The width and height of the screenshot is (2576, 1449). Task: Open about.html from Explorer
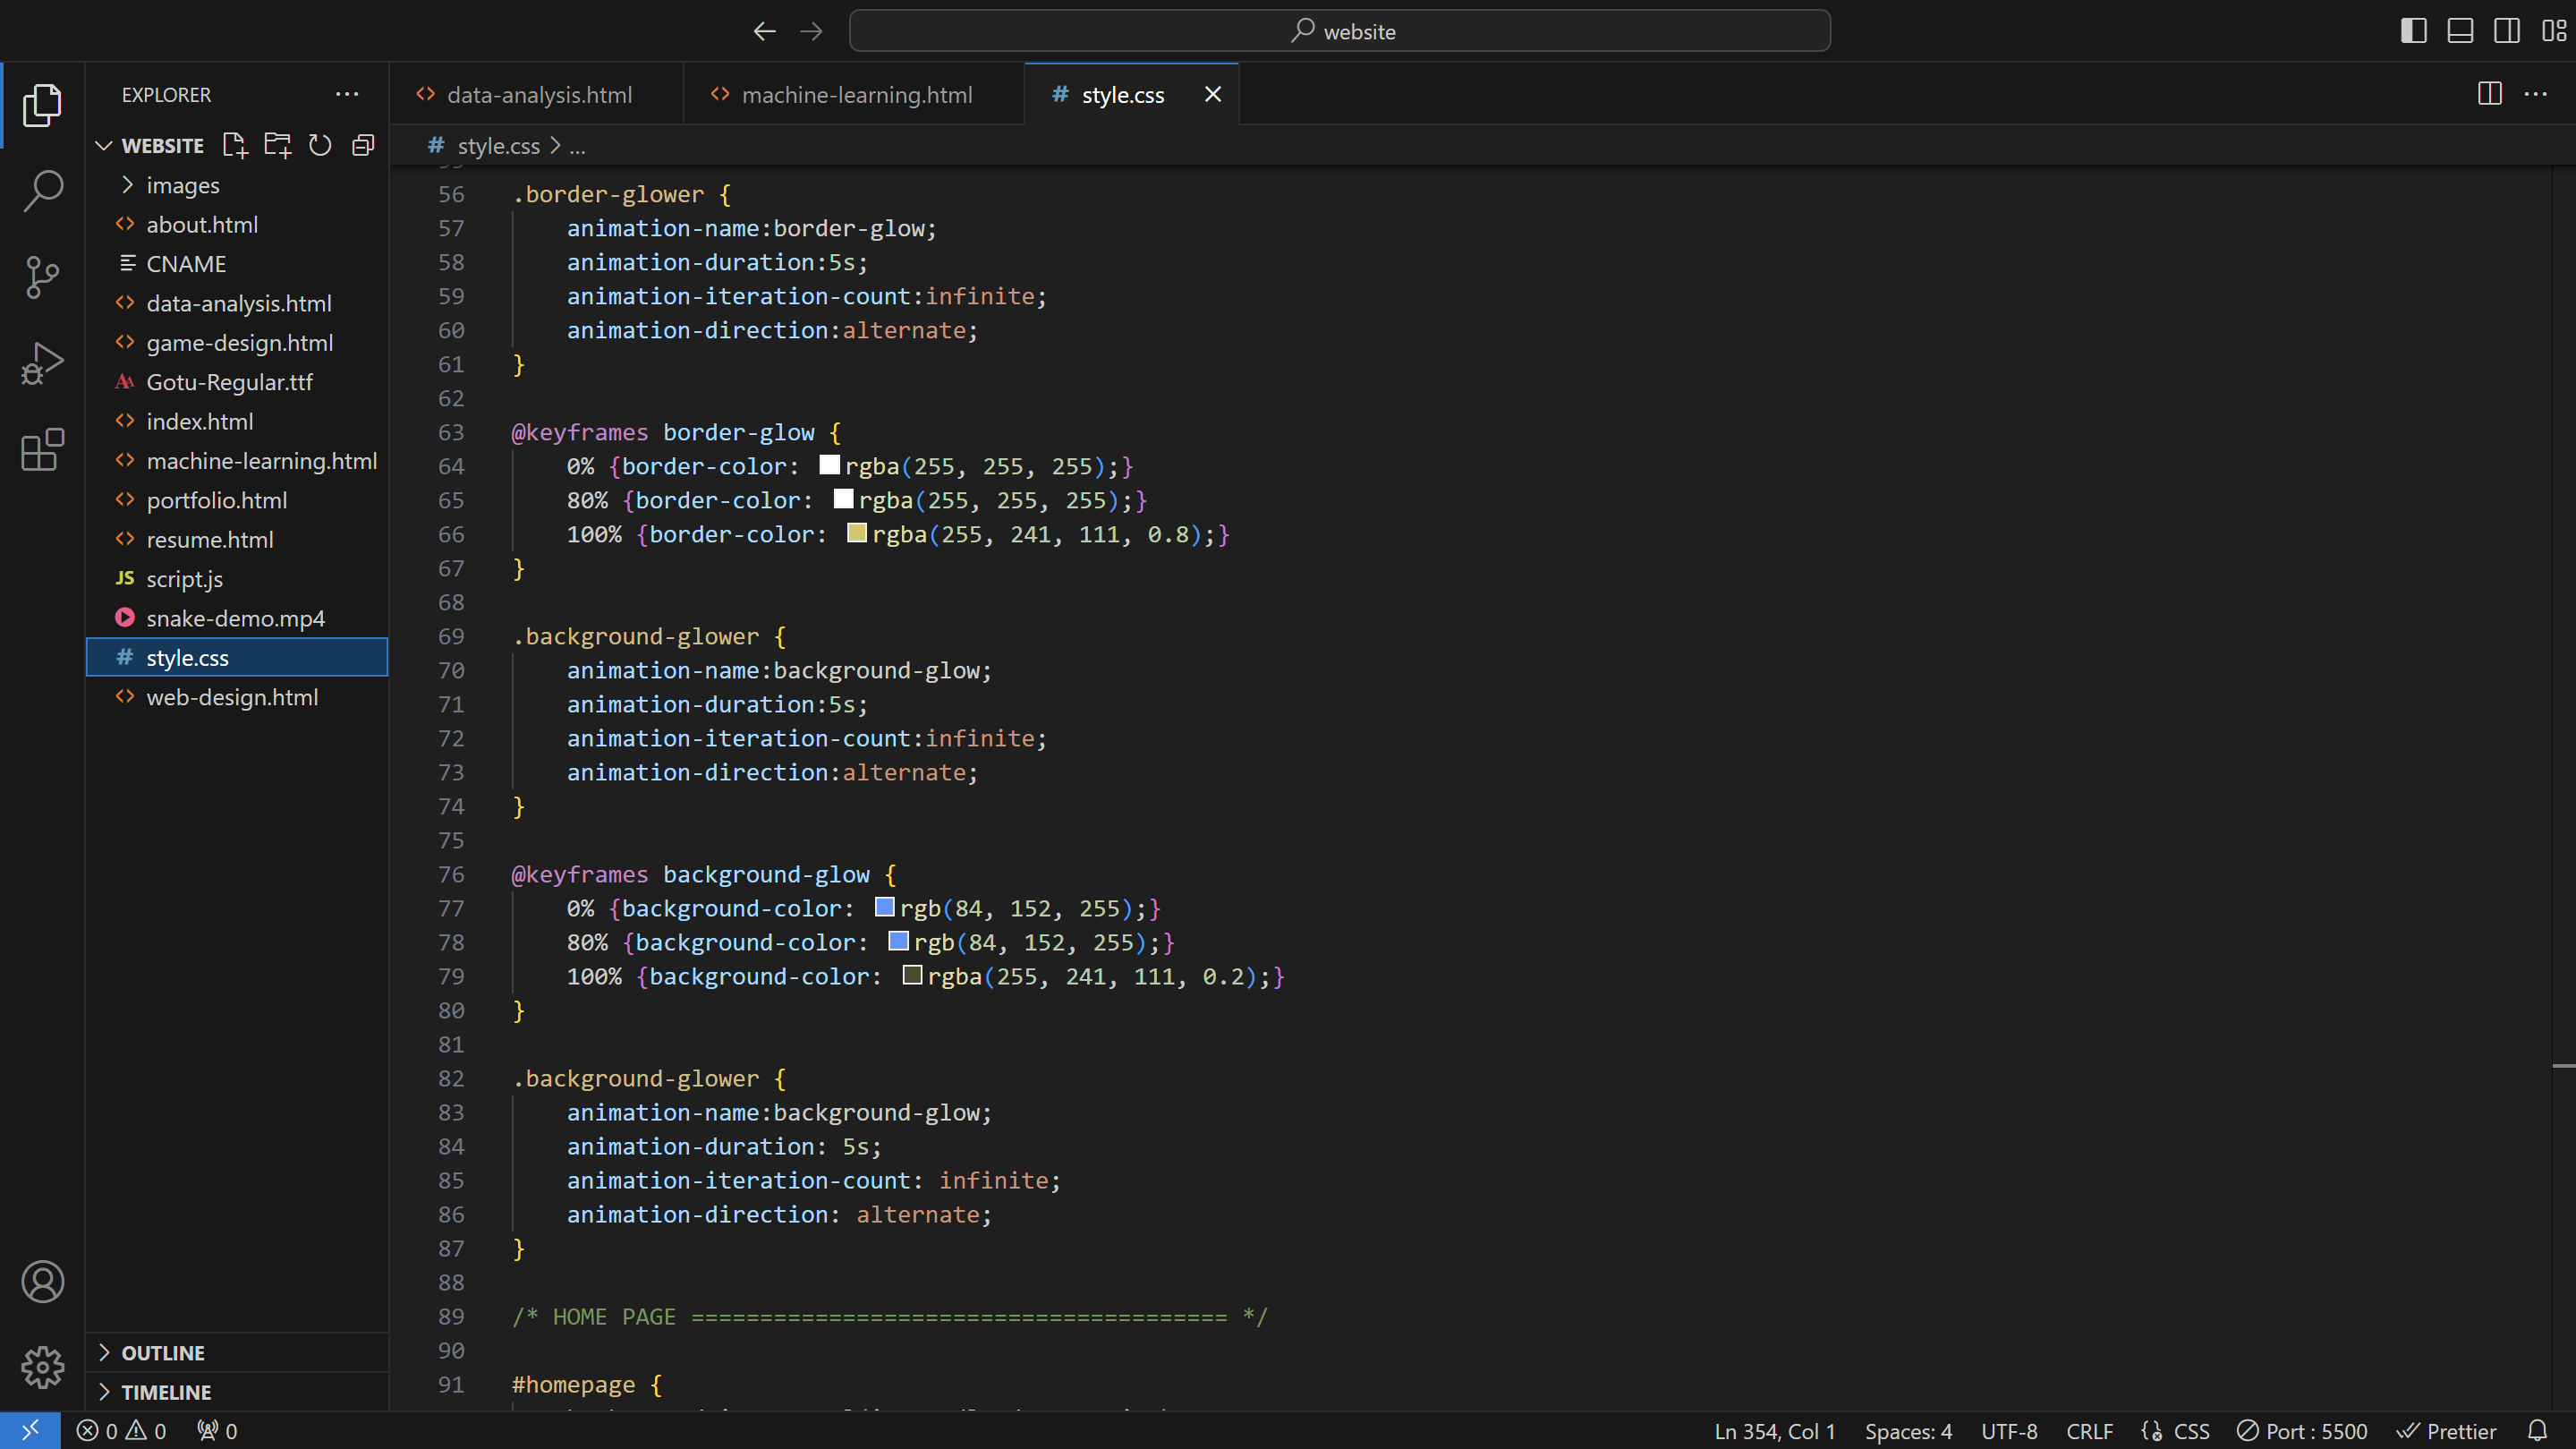click(x=237, y=224)
